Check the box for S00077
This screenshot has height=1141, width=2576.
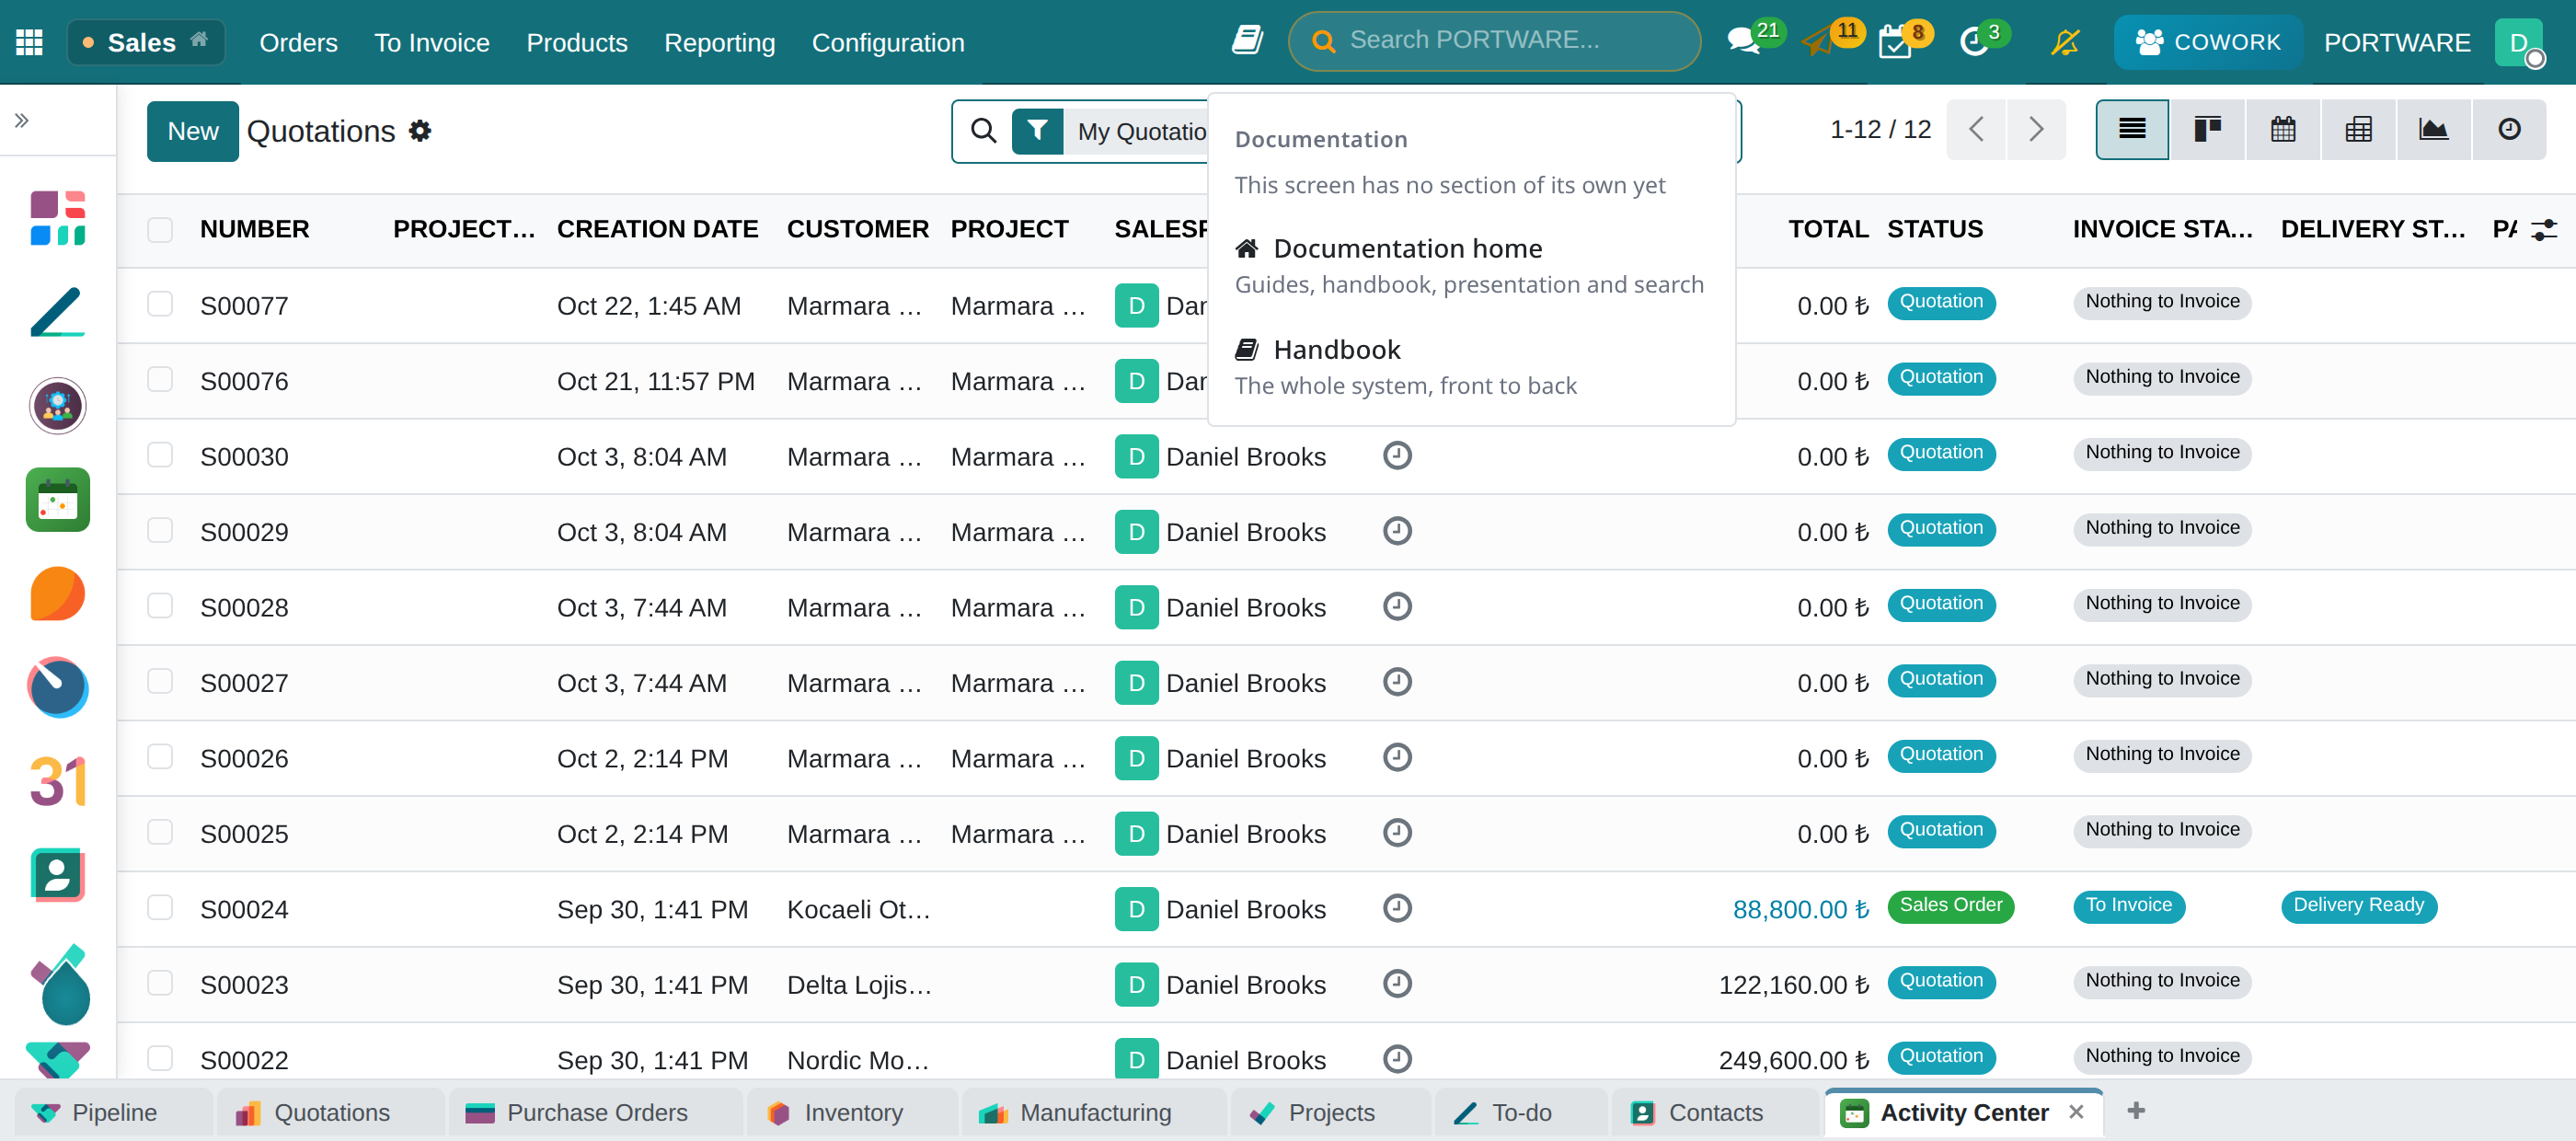coord(160,304)
